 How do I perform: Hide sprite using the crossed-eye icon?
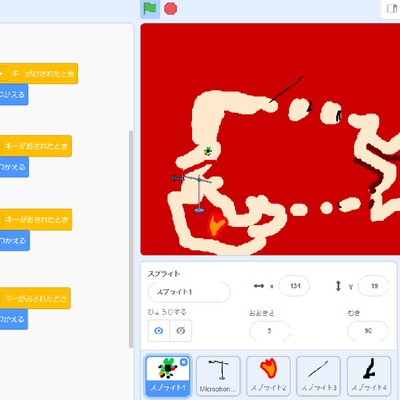coord(181,330)
